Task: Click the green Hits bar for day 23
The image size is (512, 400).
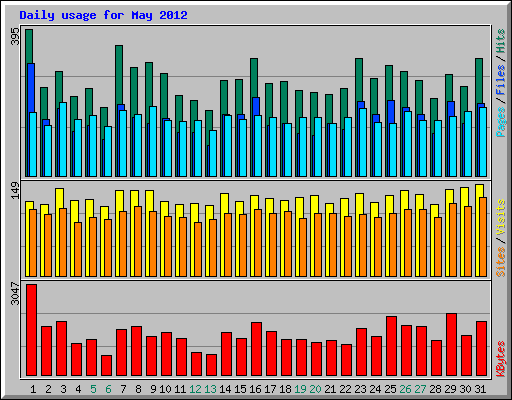Action: [359, 80]
